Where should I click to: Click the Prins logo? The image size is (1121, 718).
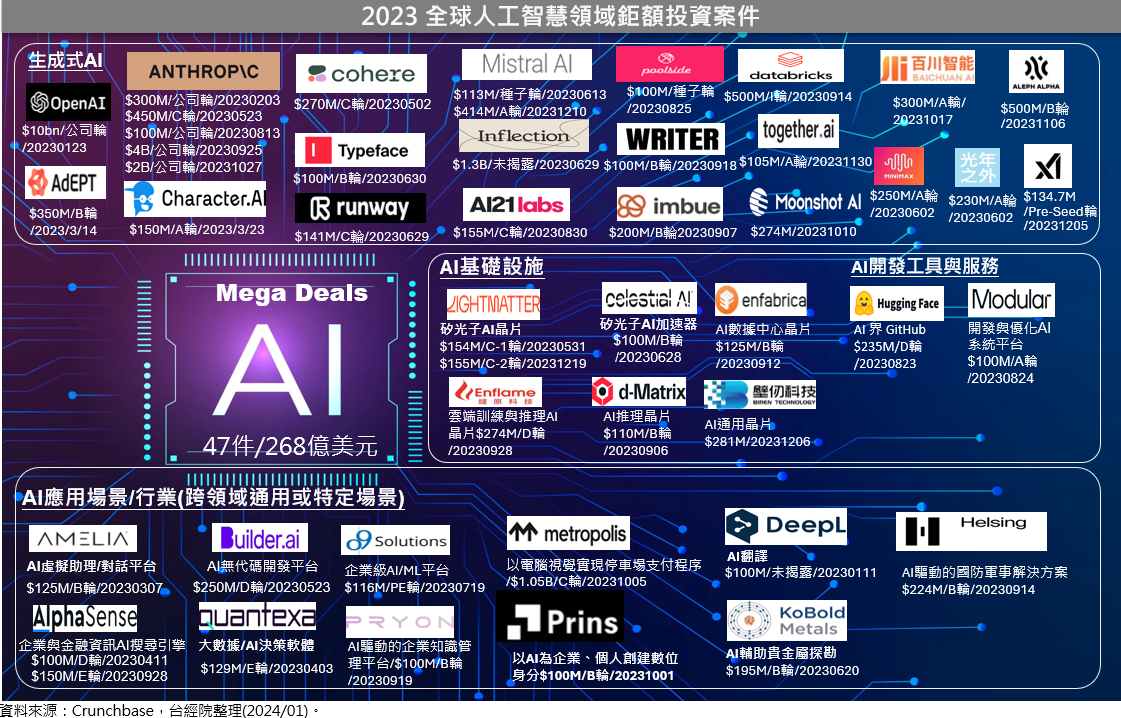pos(560,617)
